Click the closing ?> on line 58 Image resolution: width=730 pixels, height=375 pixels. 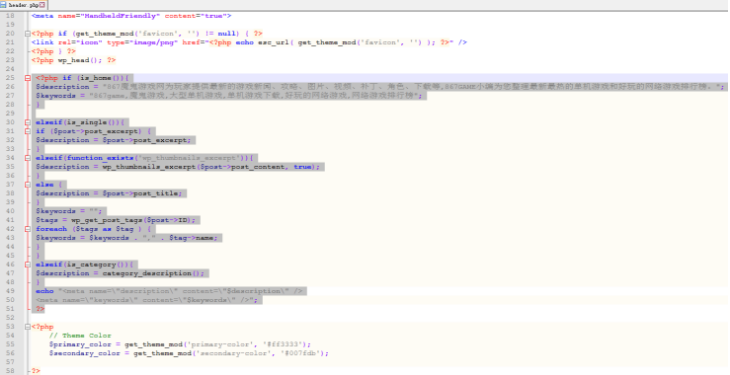tap(36, 371)
